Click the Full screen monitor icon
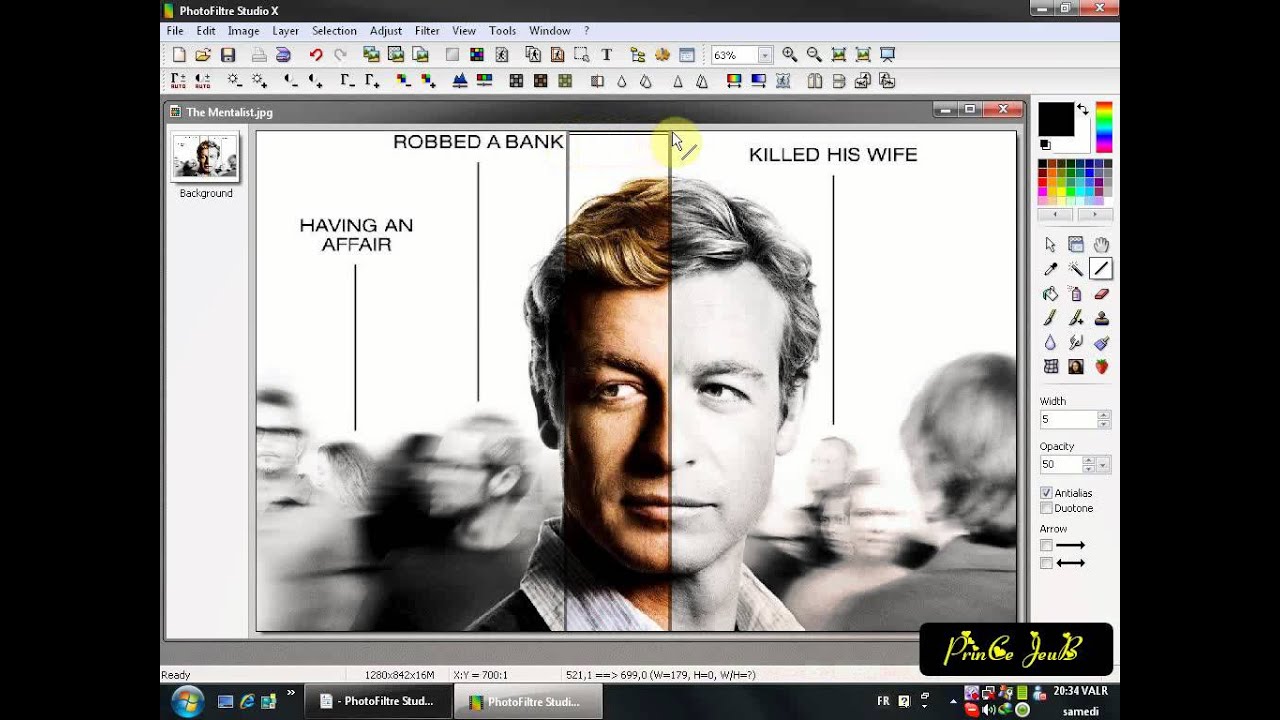 click(887, 55)
